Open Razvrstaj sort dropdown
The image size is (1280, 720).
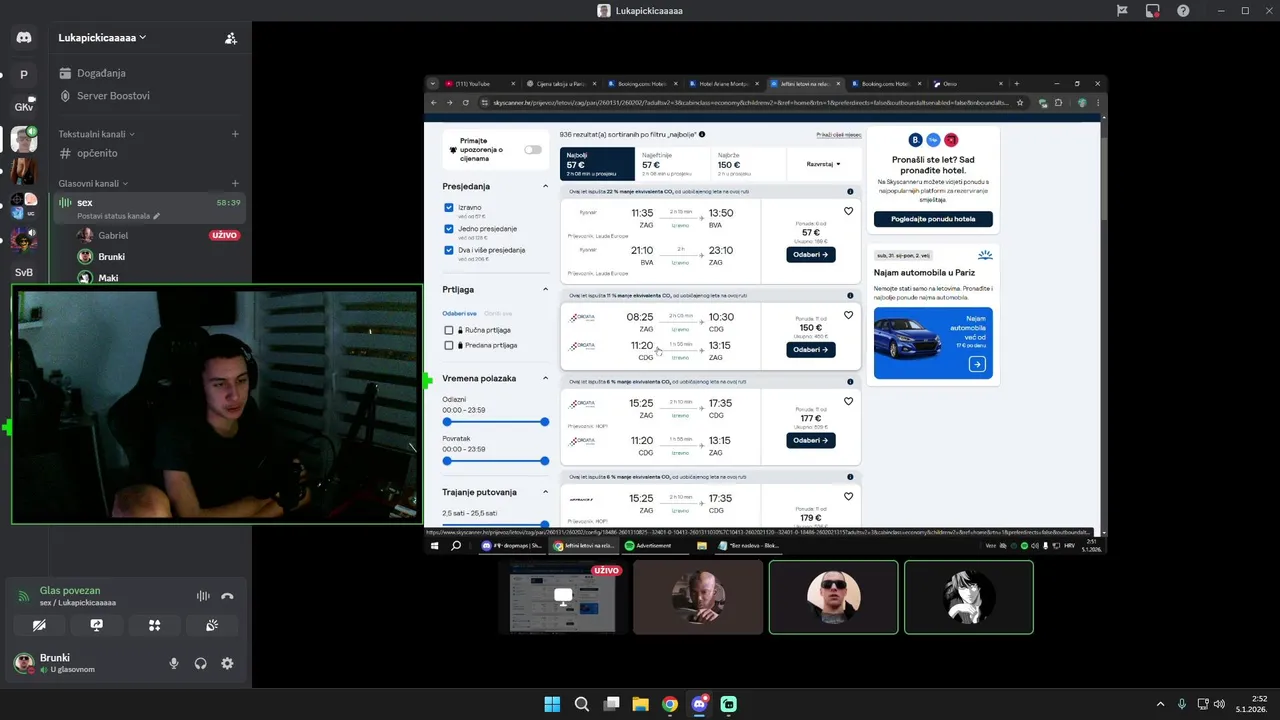(824, 163)
